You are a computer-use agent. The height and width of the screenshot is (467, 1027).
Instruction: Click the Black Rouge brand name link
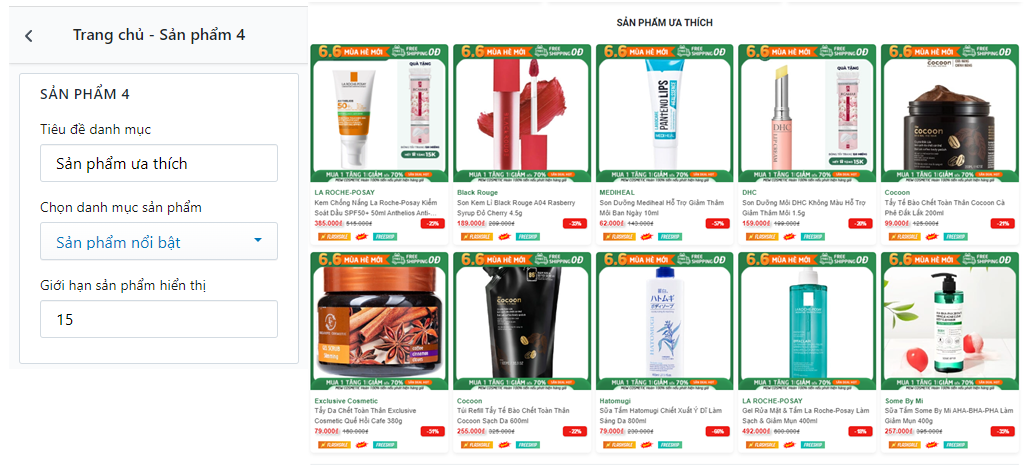click(x=477, y=193)
